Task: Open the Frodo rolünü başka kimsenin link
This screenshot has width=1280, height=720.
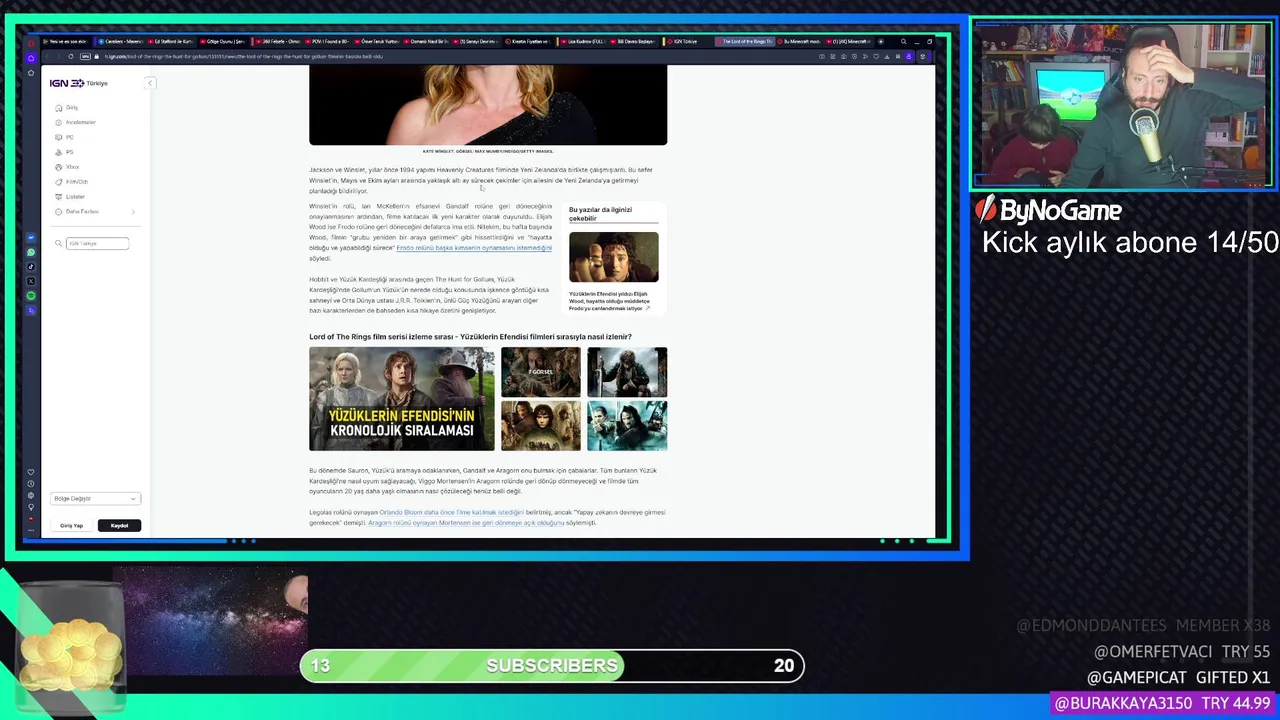Action: (474, 248)
